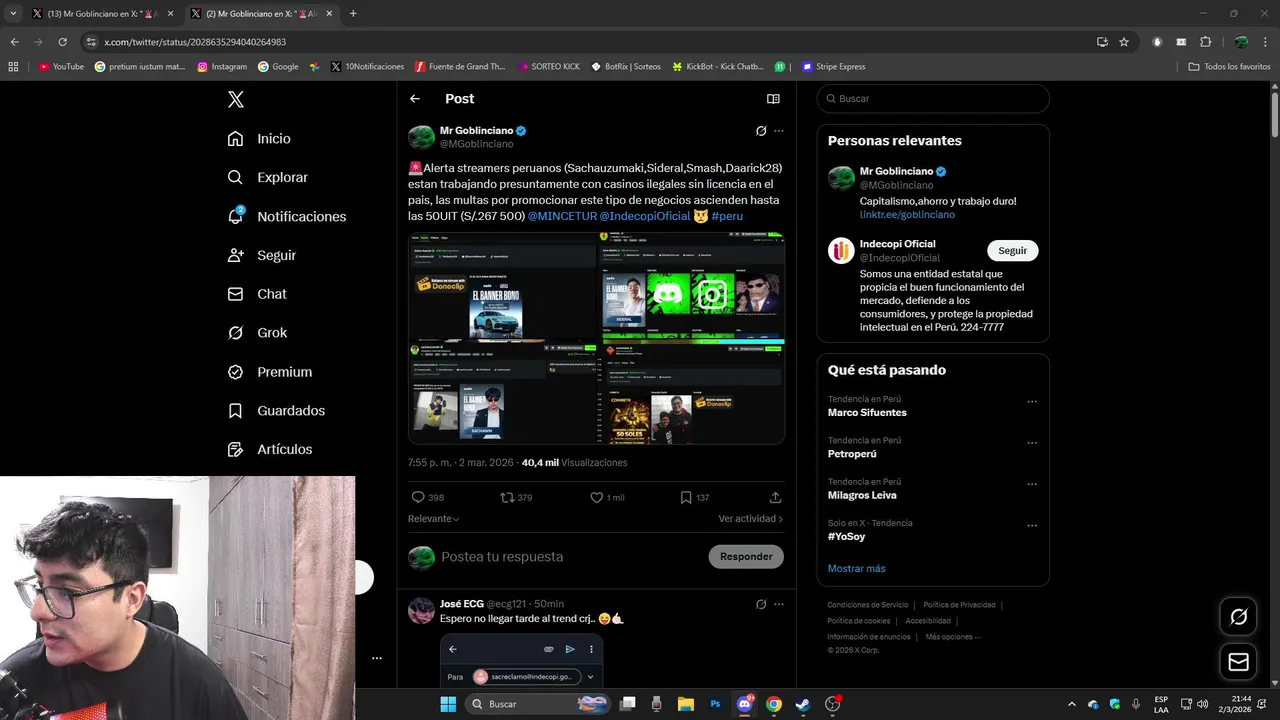The image size is (1280, 720).
Task: Open SORTEO KICK bookmark
Action: tap(549, 67)
